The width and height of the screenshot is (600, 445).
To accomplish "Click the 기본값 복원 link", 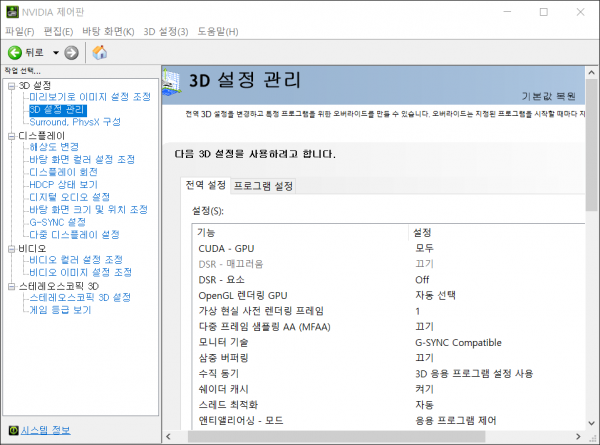I will [549, 96].
